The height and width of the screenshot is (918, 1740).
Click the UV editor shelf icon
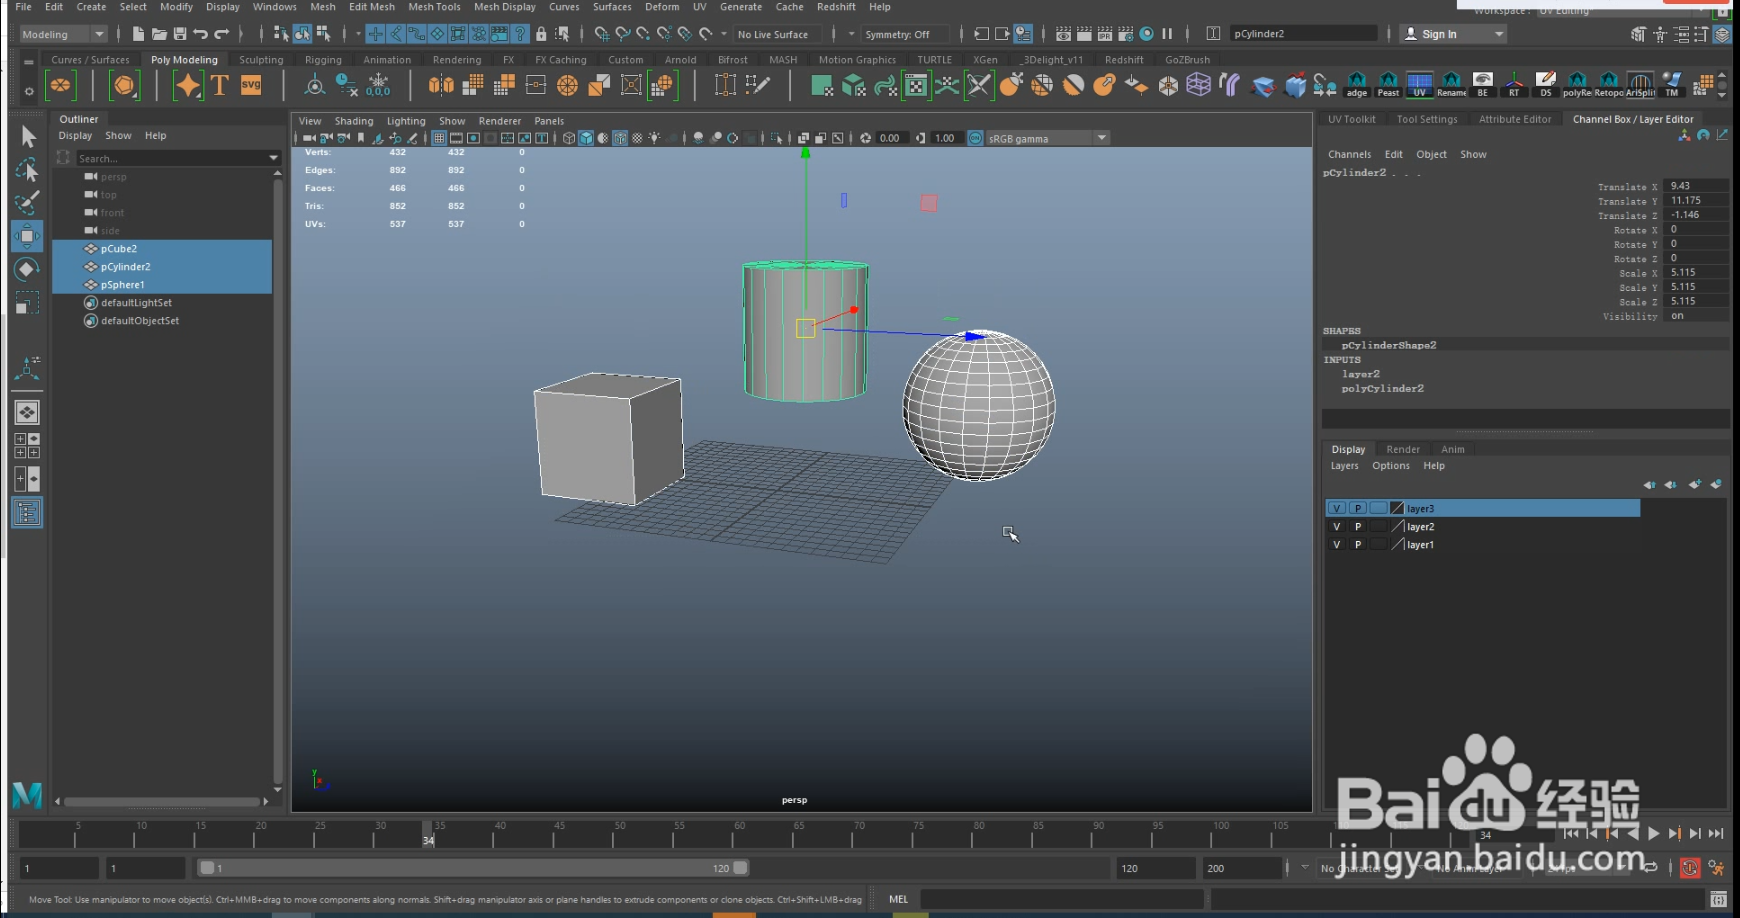click(1419, 86)
